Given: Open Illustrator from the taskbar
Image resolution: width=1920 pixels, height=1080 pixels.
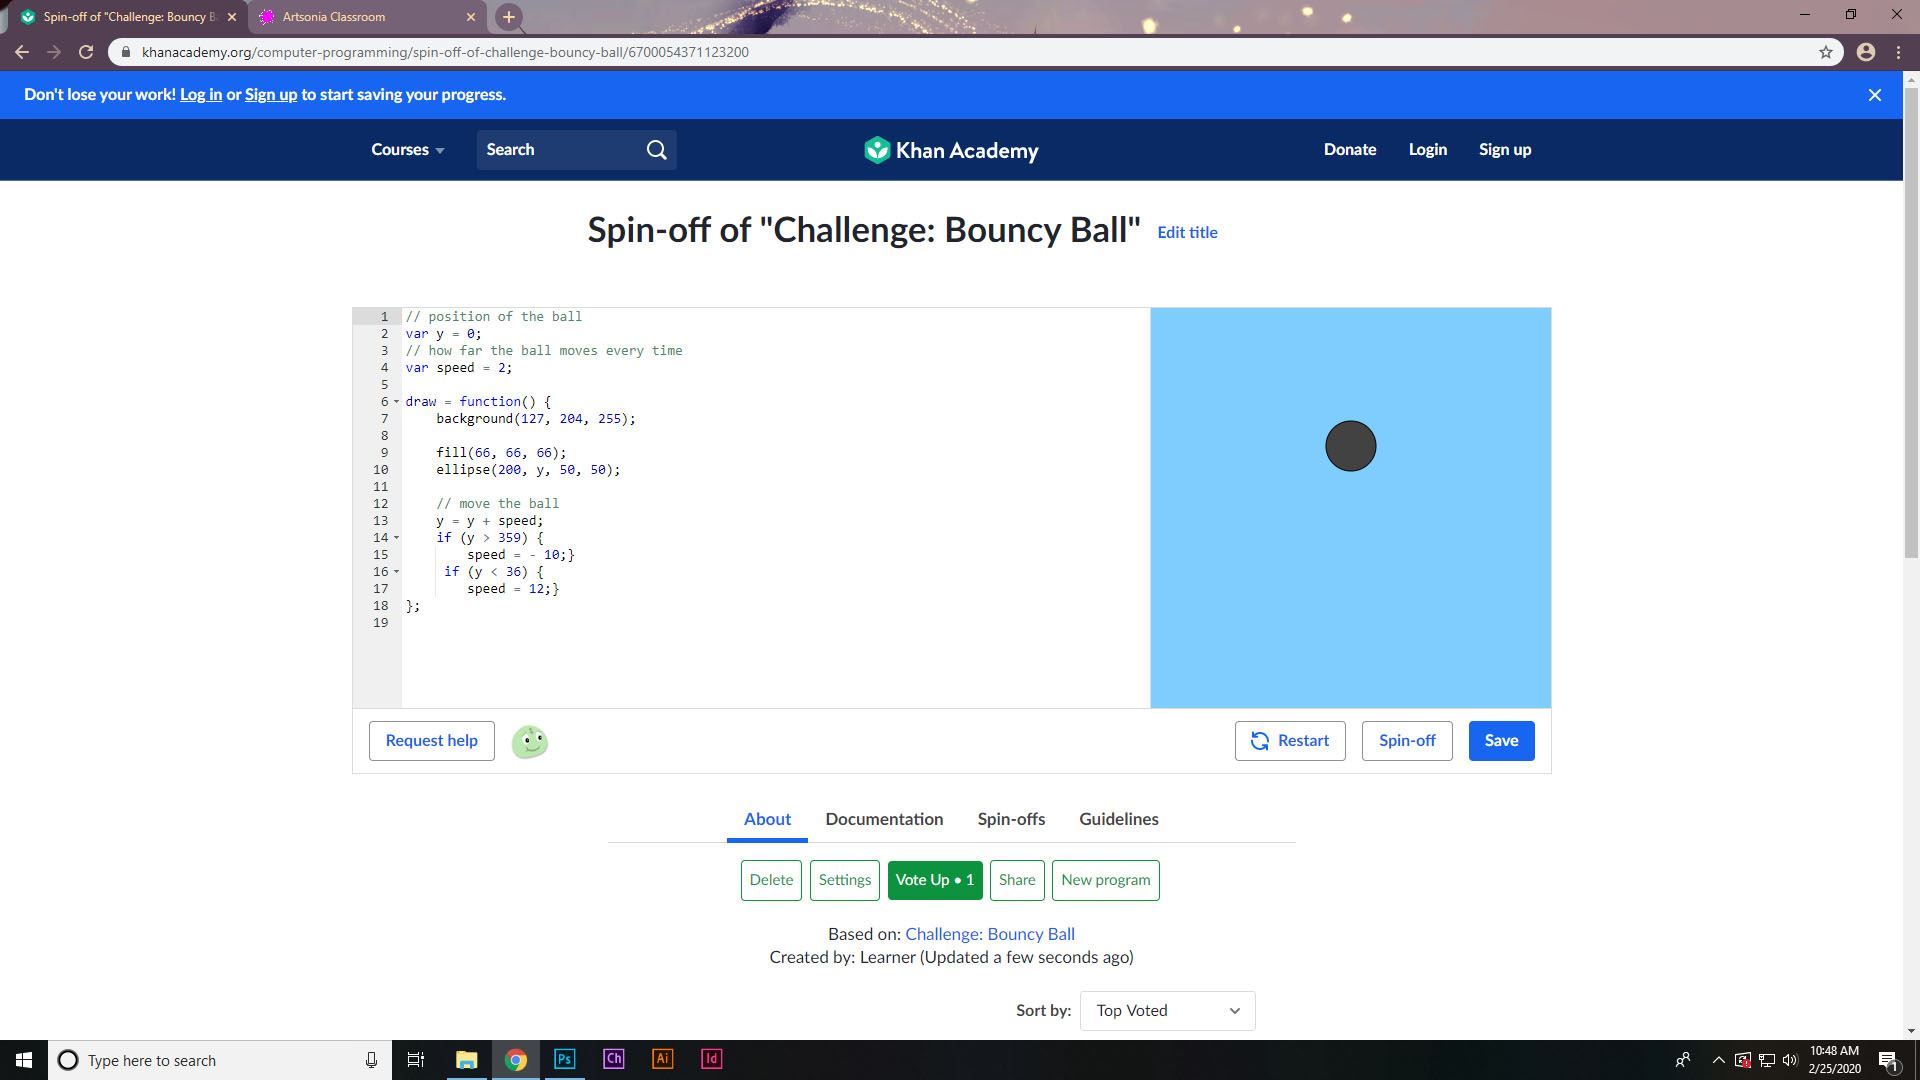Looking at the screenshot, I should coord(662,1059).
